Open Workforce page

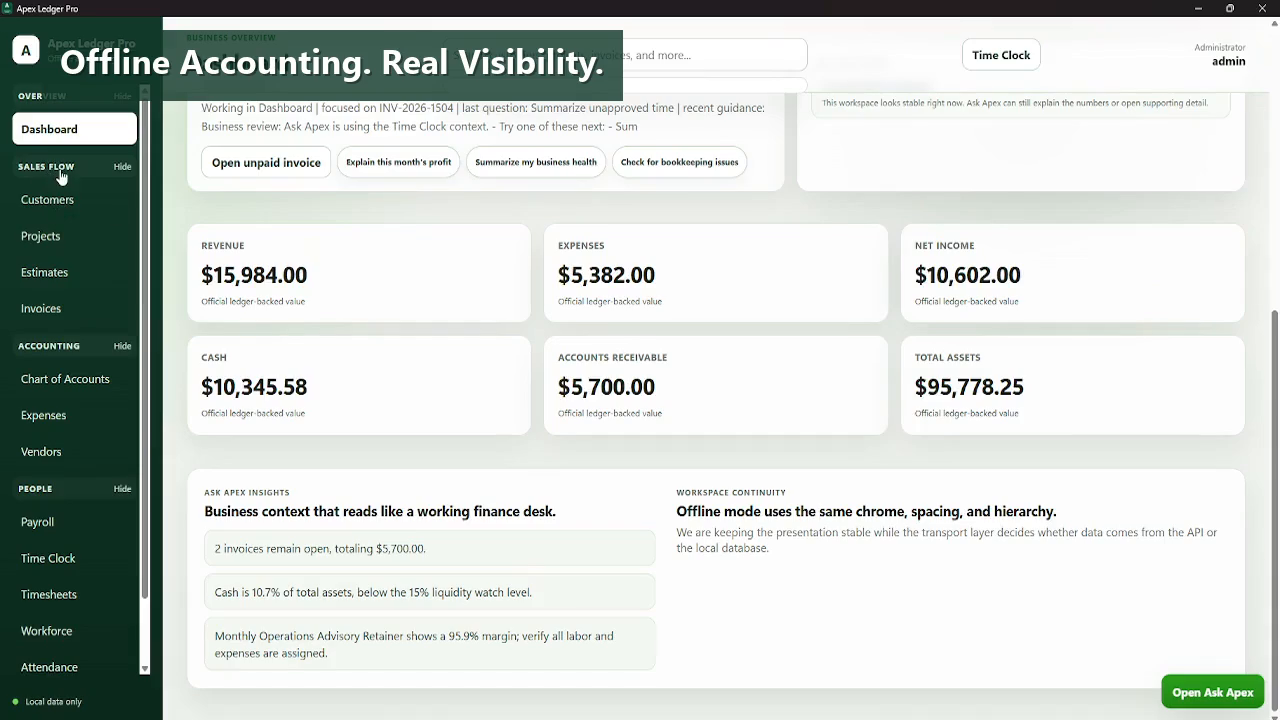pyautogui.click(x=75, y=631)
